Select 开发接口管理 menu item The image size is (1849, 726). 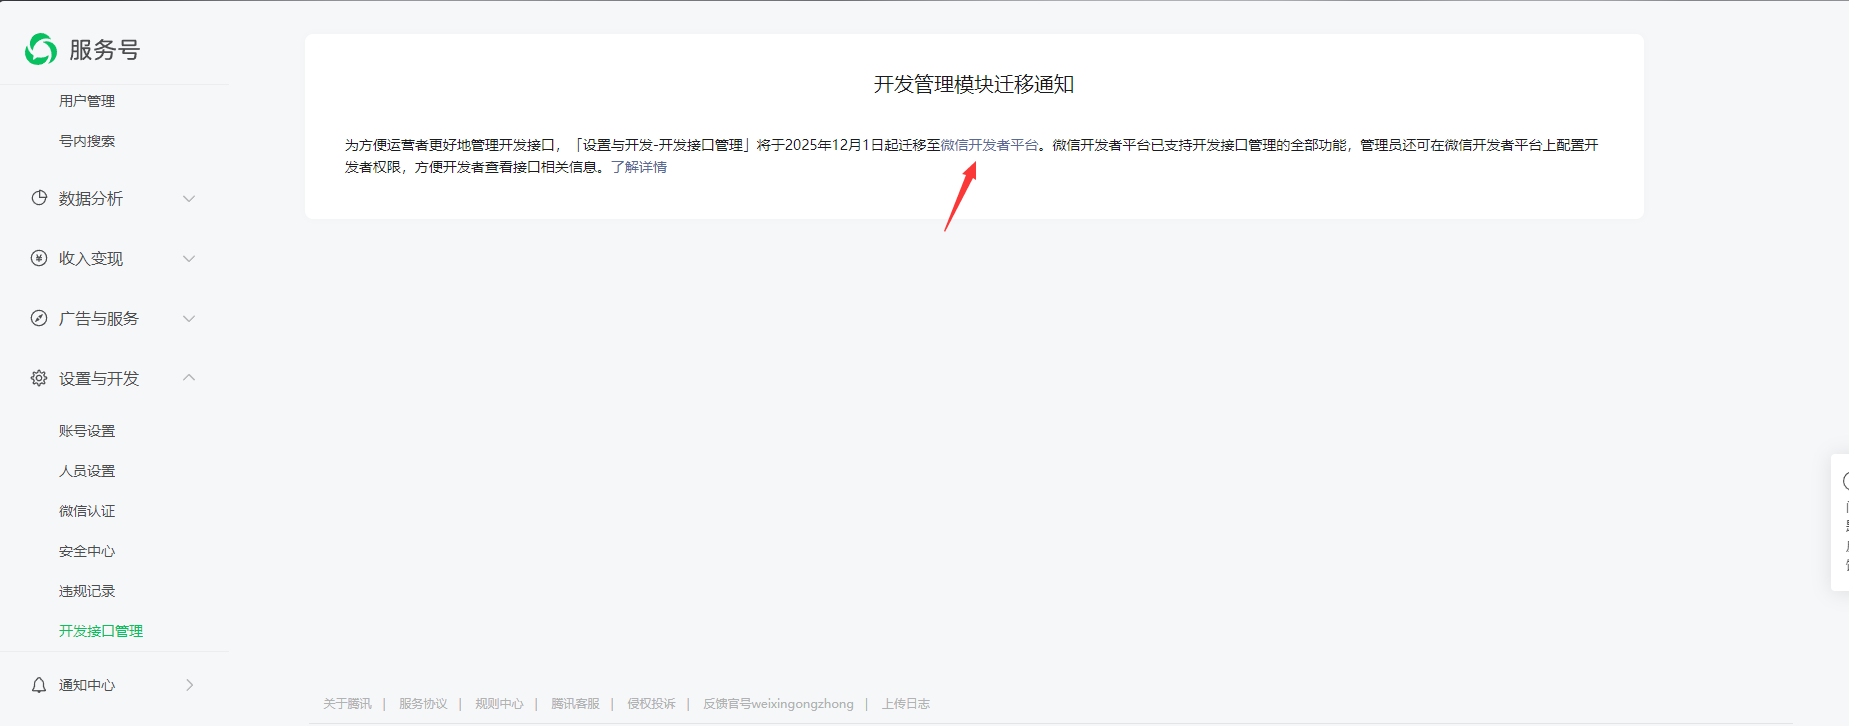coord(101,631)
